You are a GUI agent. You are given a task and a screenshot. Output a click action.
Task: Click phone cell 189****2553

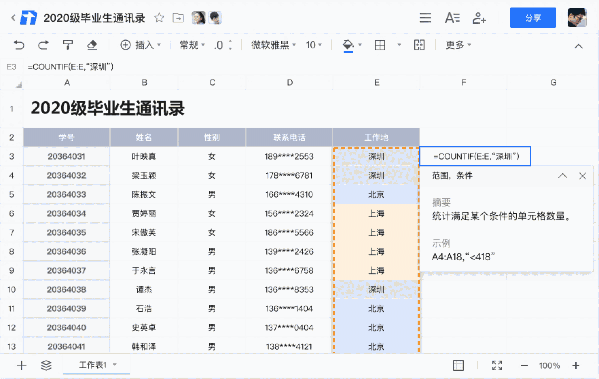pyautogui.click(x=289, y=157)
